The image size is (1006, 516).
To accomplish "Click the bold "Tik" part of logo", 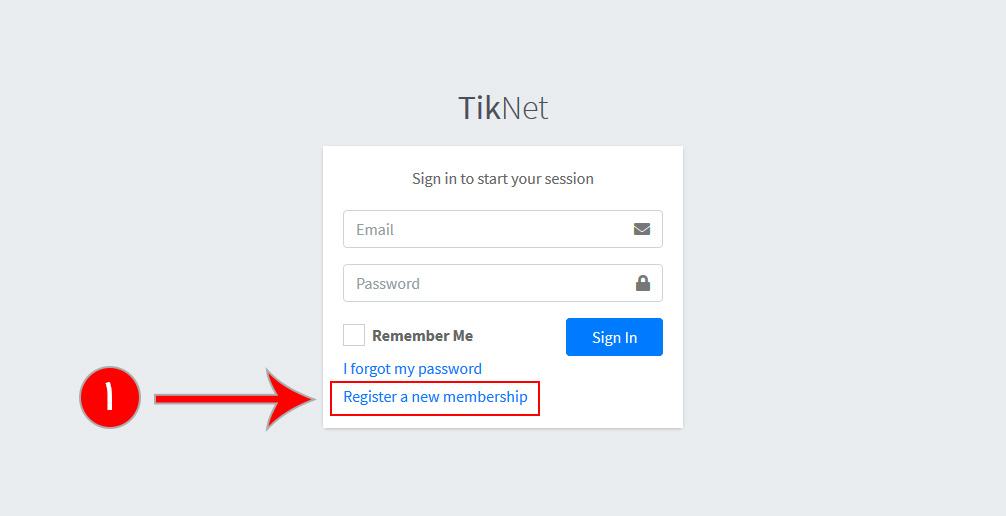I will click(479, 108).
